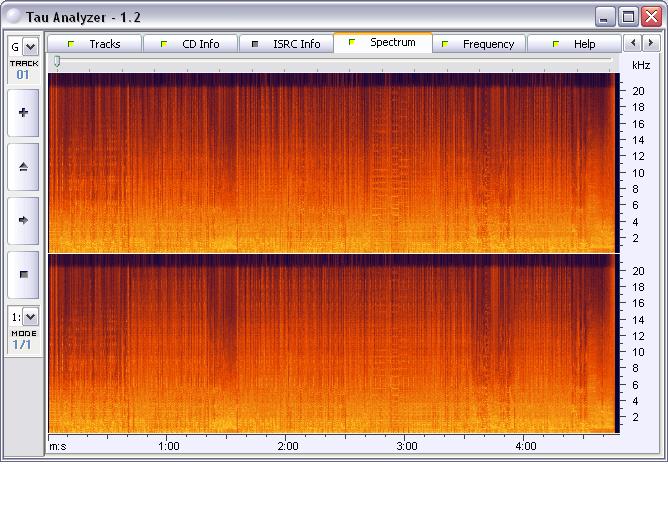This screenshot has width=668, height=512.
Task: Click the plus button in left sidebar
Action: pyautogui.click(x=23, y=113)
